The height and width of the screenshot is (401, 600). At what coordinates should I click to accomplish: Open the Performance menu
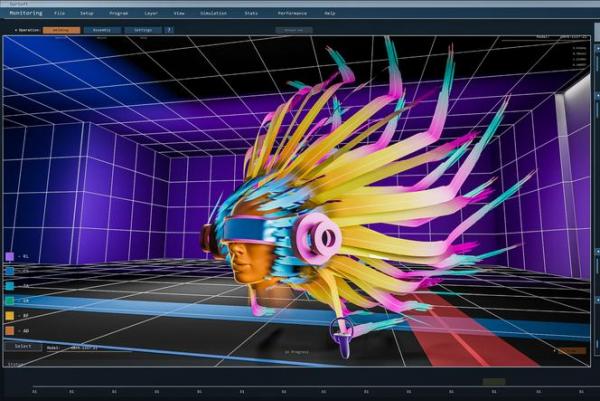point(292,14)
